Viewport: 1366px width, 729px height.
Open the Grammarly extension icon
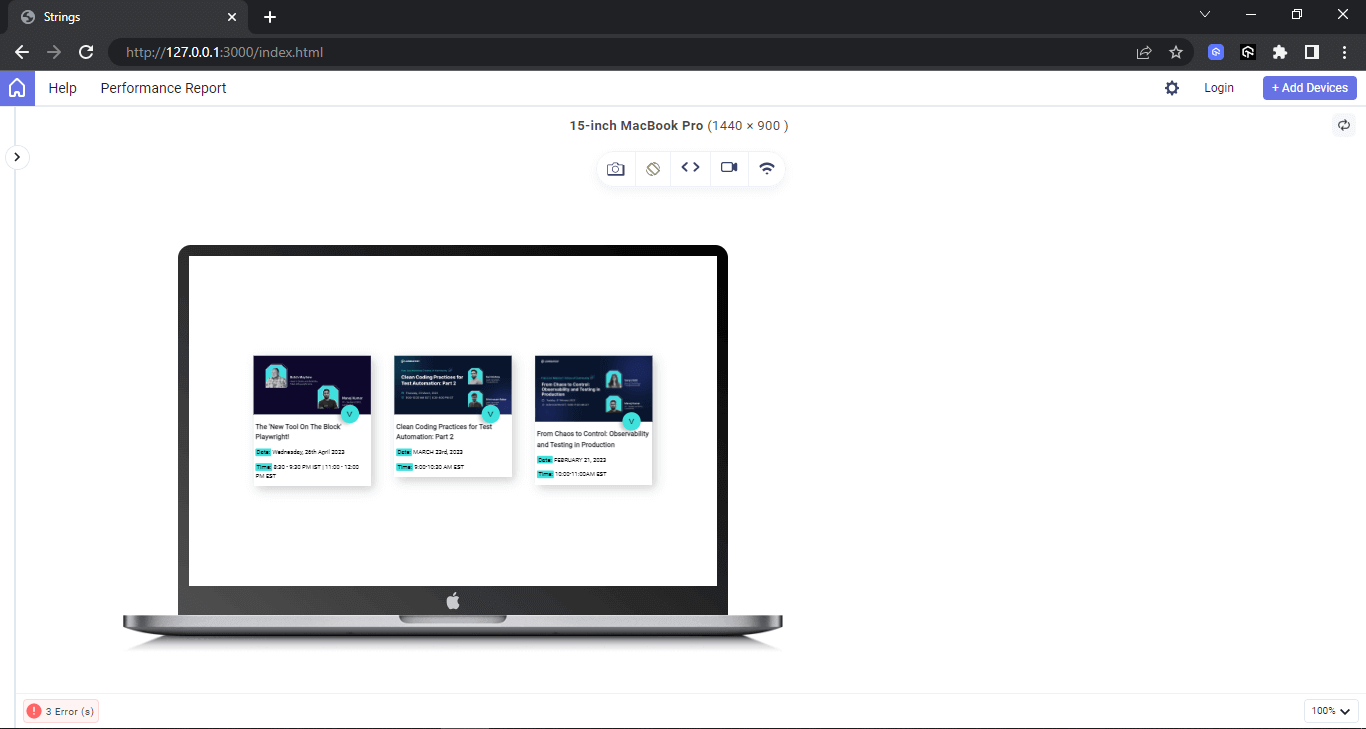pos(1215,51)
